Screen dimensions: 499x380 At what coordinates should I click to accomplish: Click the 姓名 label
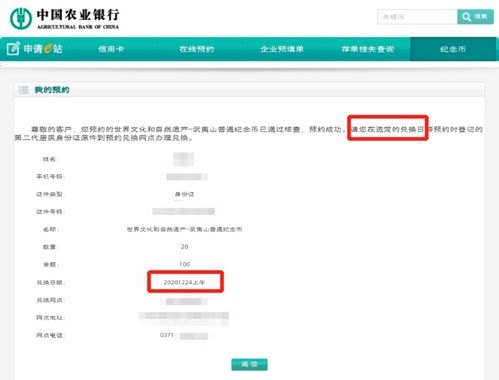[x=50, y=159]
